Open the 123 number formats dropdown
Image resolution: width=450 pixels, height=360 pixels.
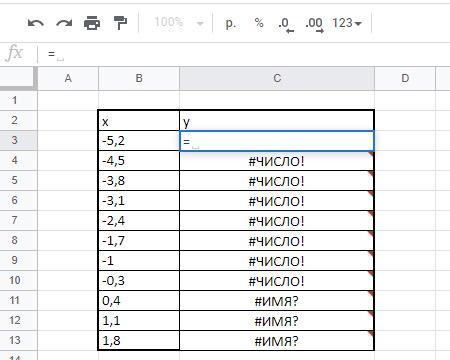point(347,23)
